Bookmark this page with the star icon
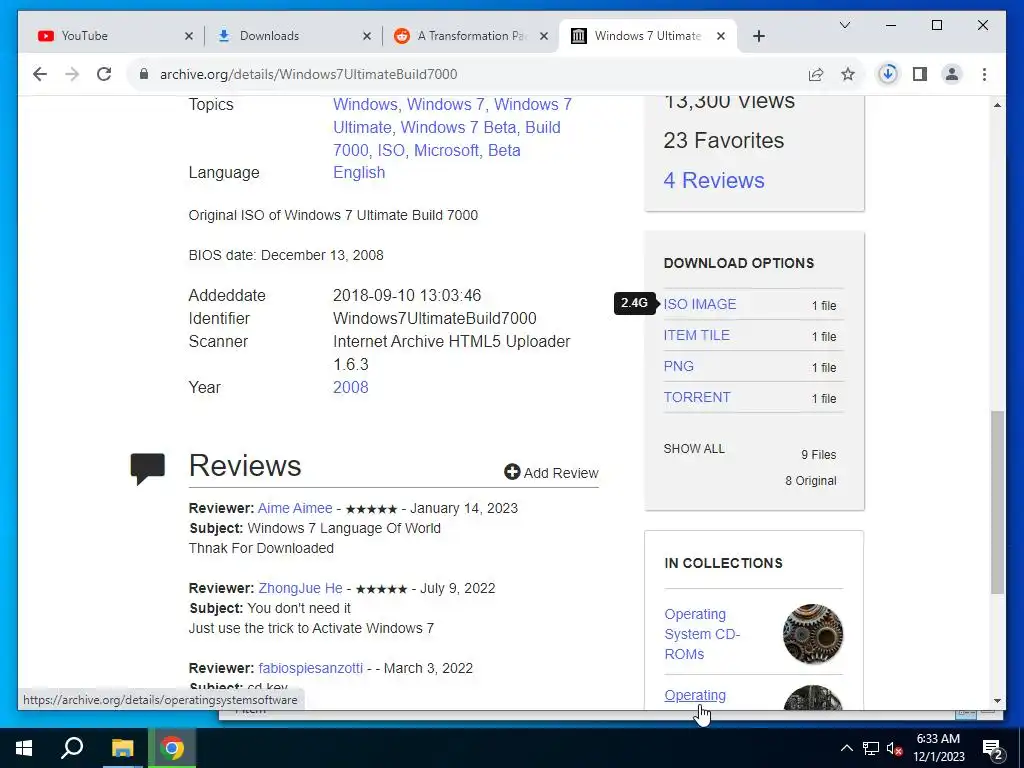Viewport: 1024px width, 768px height. pyautogui.click(x=848, y=74)
